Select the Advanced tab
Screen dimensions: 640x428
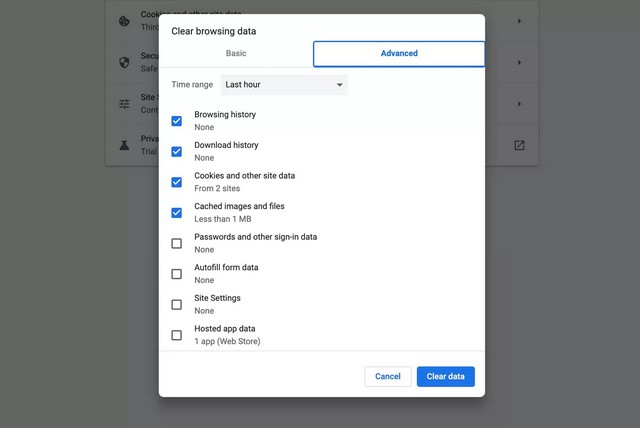pos(399,54)
